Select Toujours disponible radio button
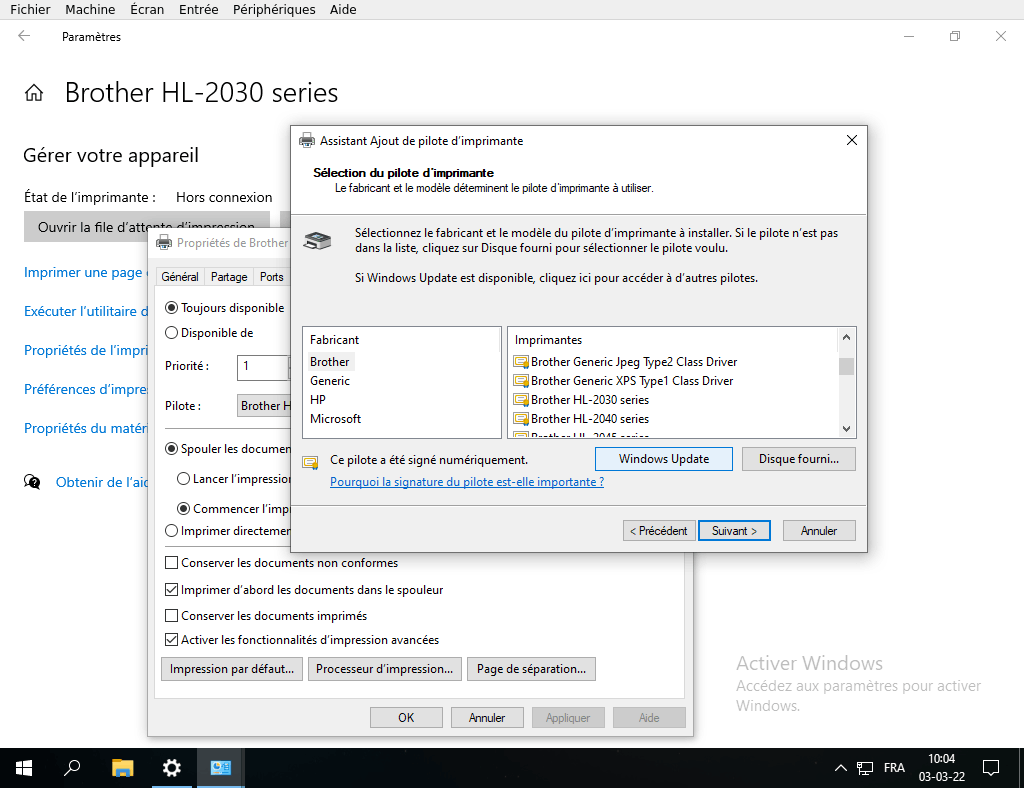This screenshot has width=1024, height=788. (x=171, y=307)
